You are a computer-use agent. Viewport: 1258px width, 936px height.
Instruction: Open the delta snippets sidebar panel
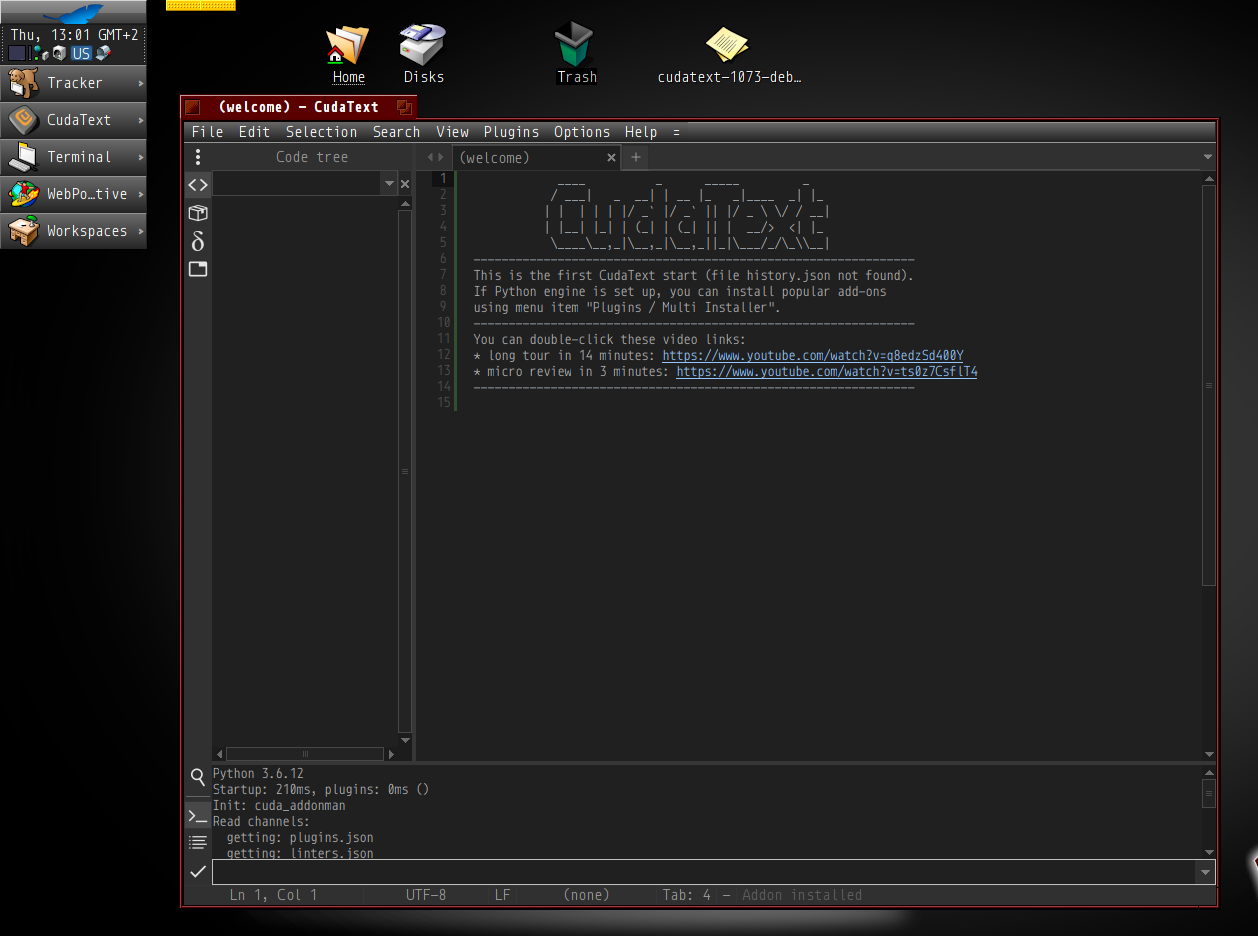[x=198, y=241]
